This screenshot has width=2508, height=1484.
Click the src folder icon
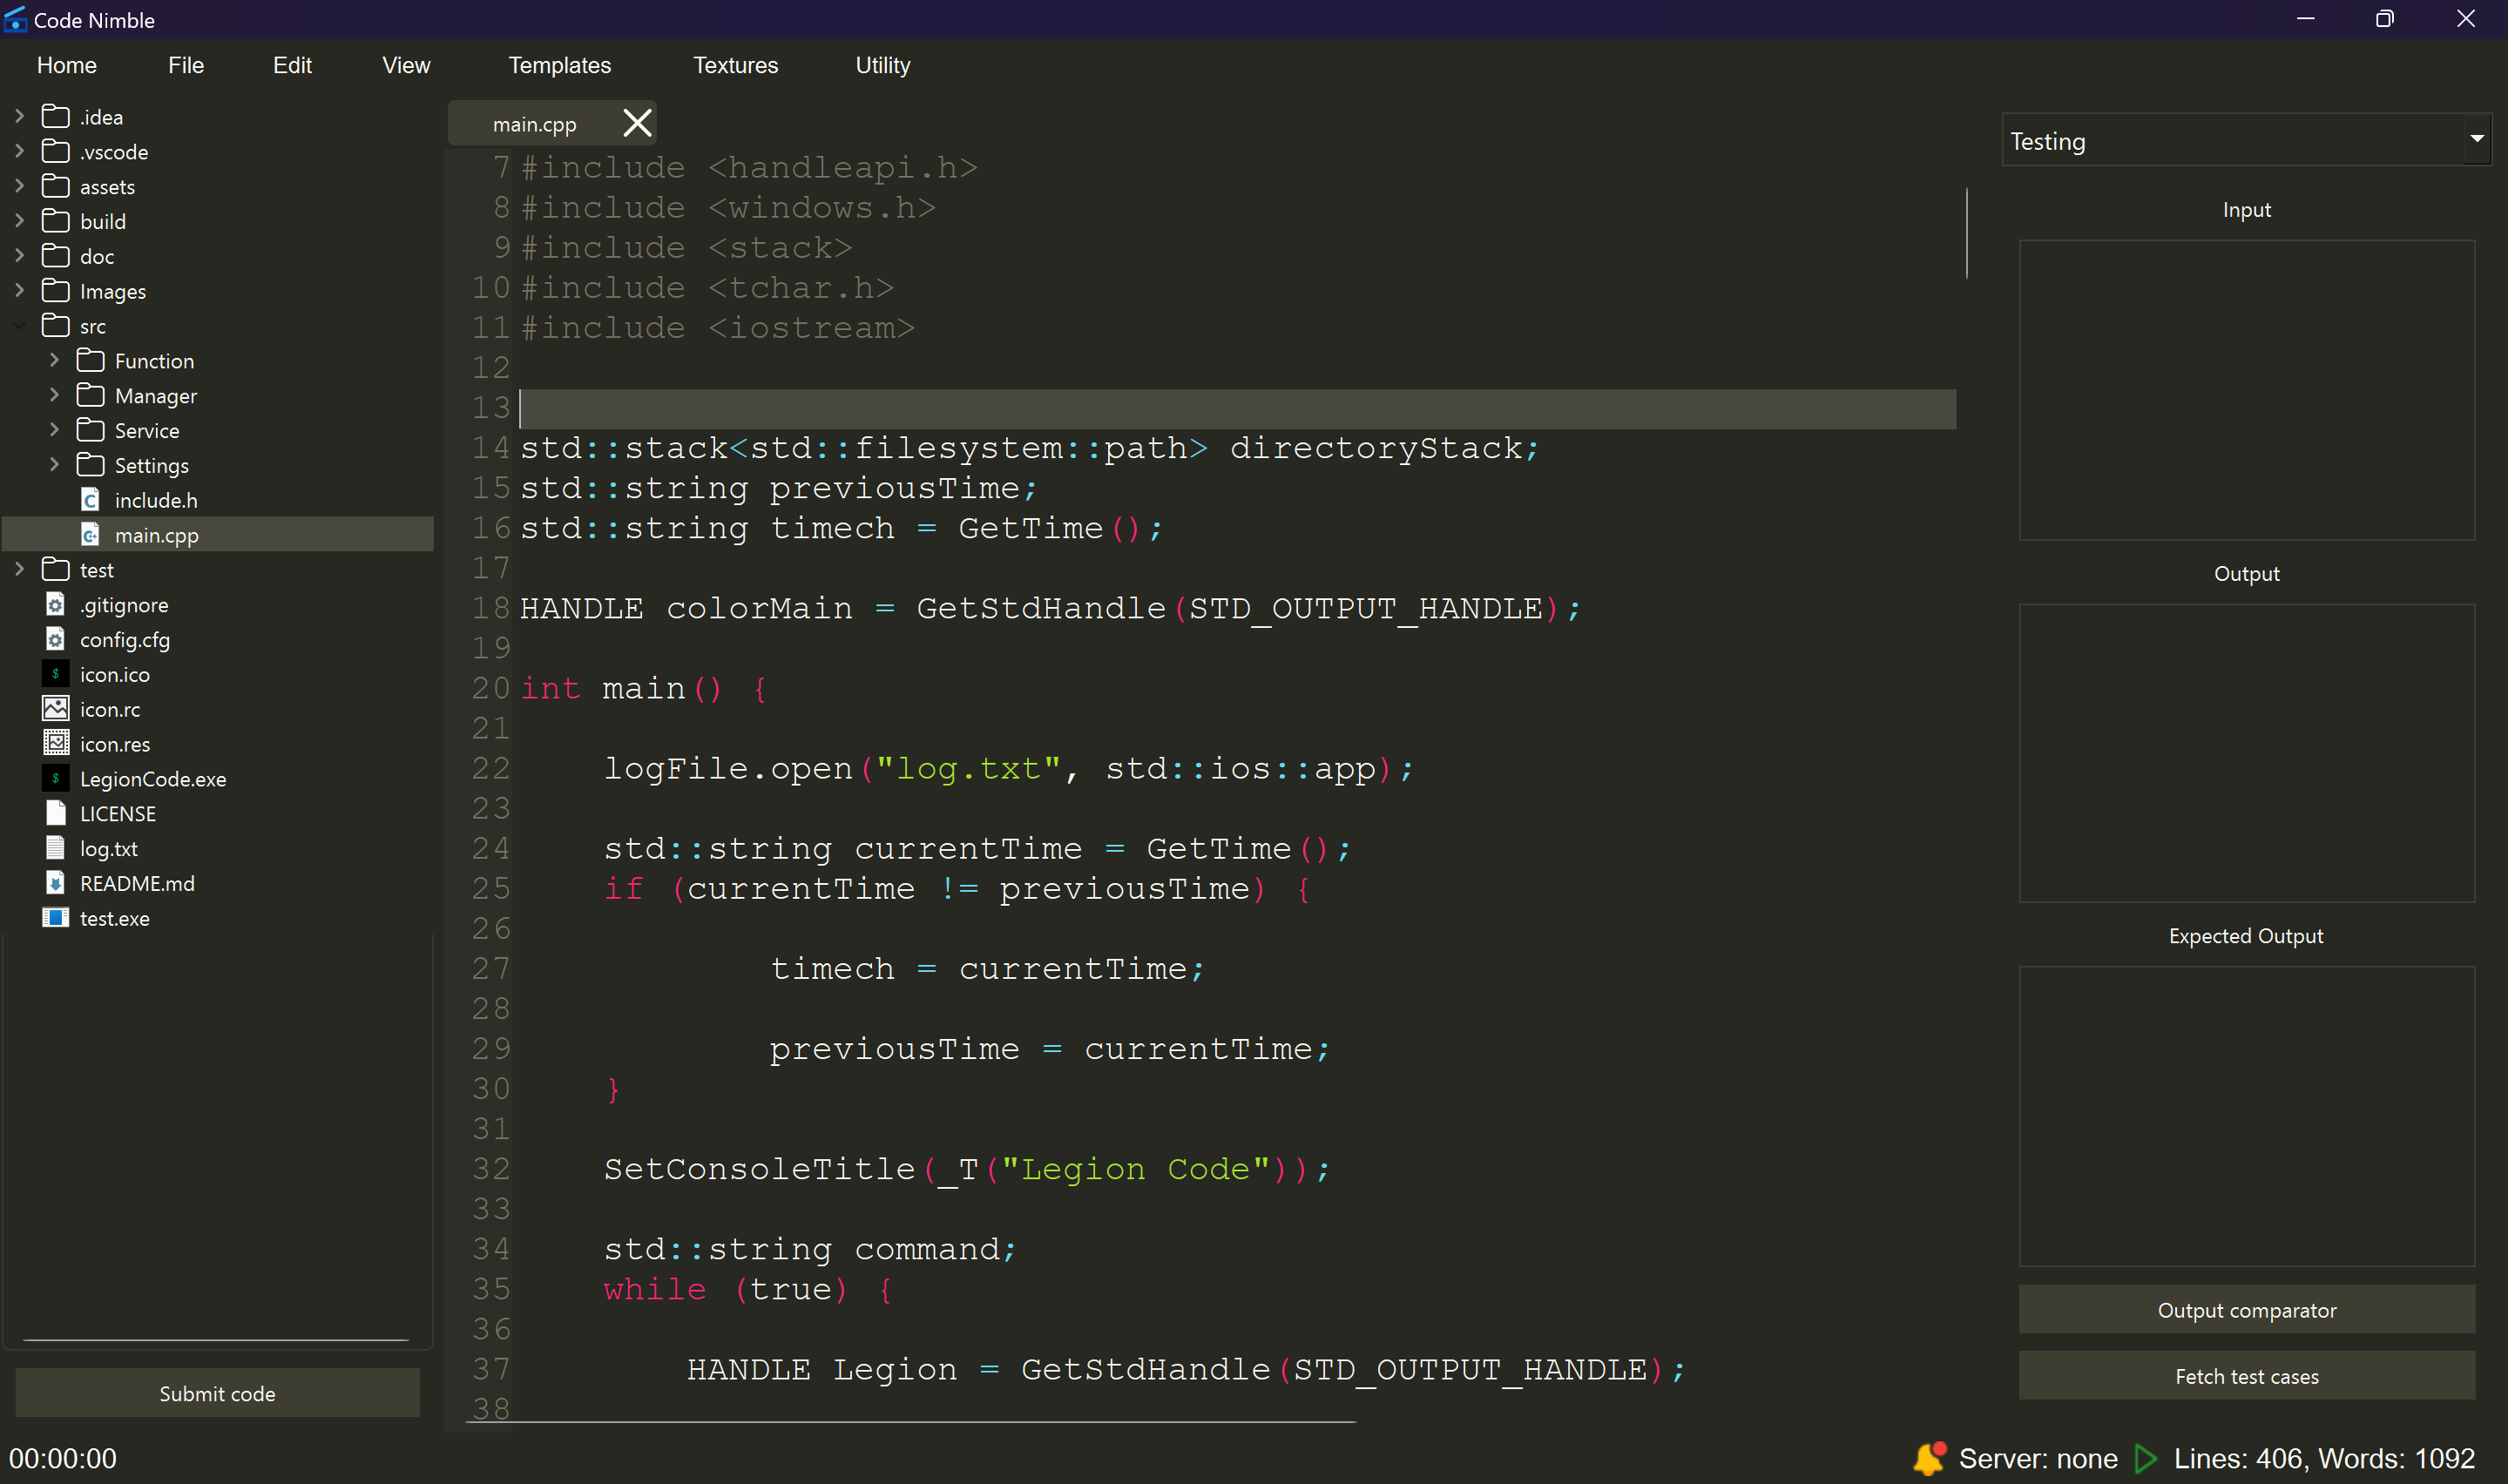(56, 326)
